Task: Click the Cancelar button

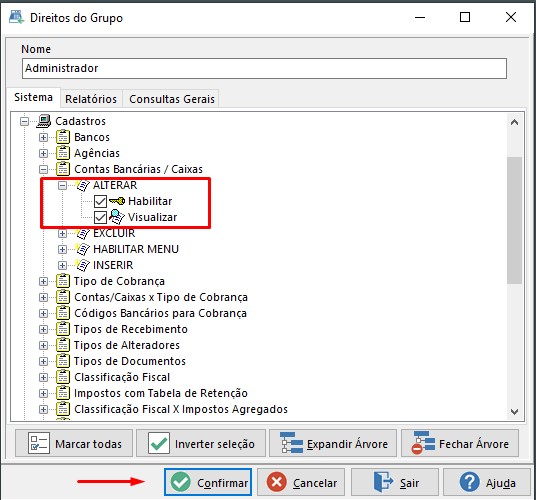Action: (301, 482)
